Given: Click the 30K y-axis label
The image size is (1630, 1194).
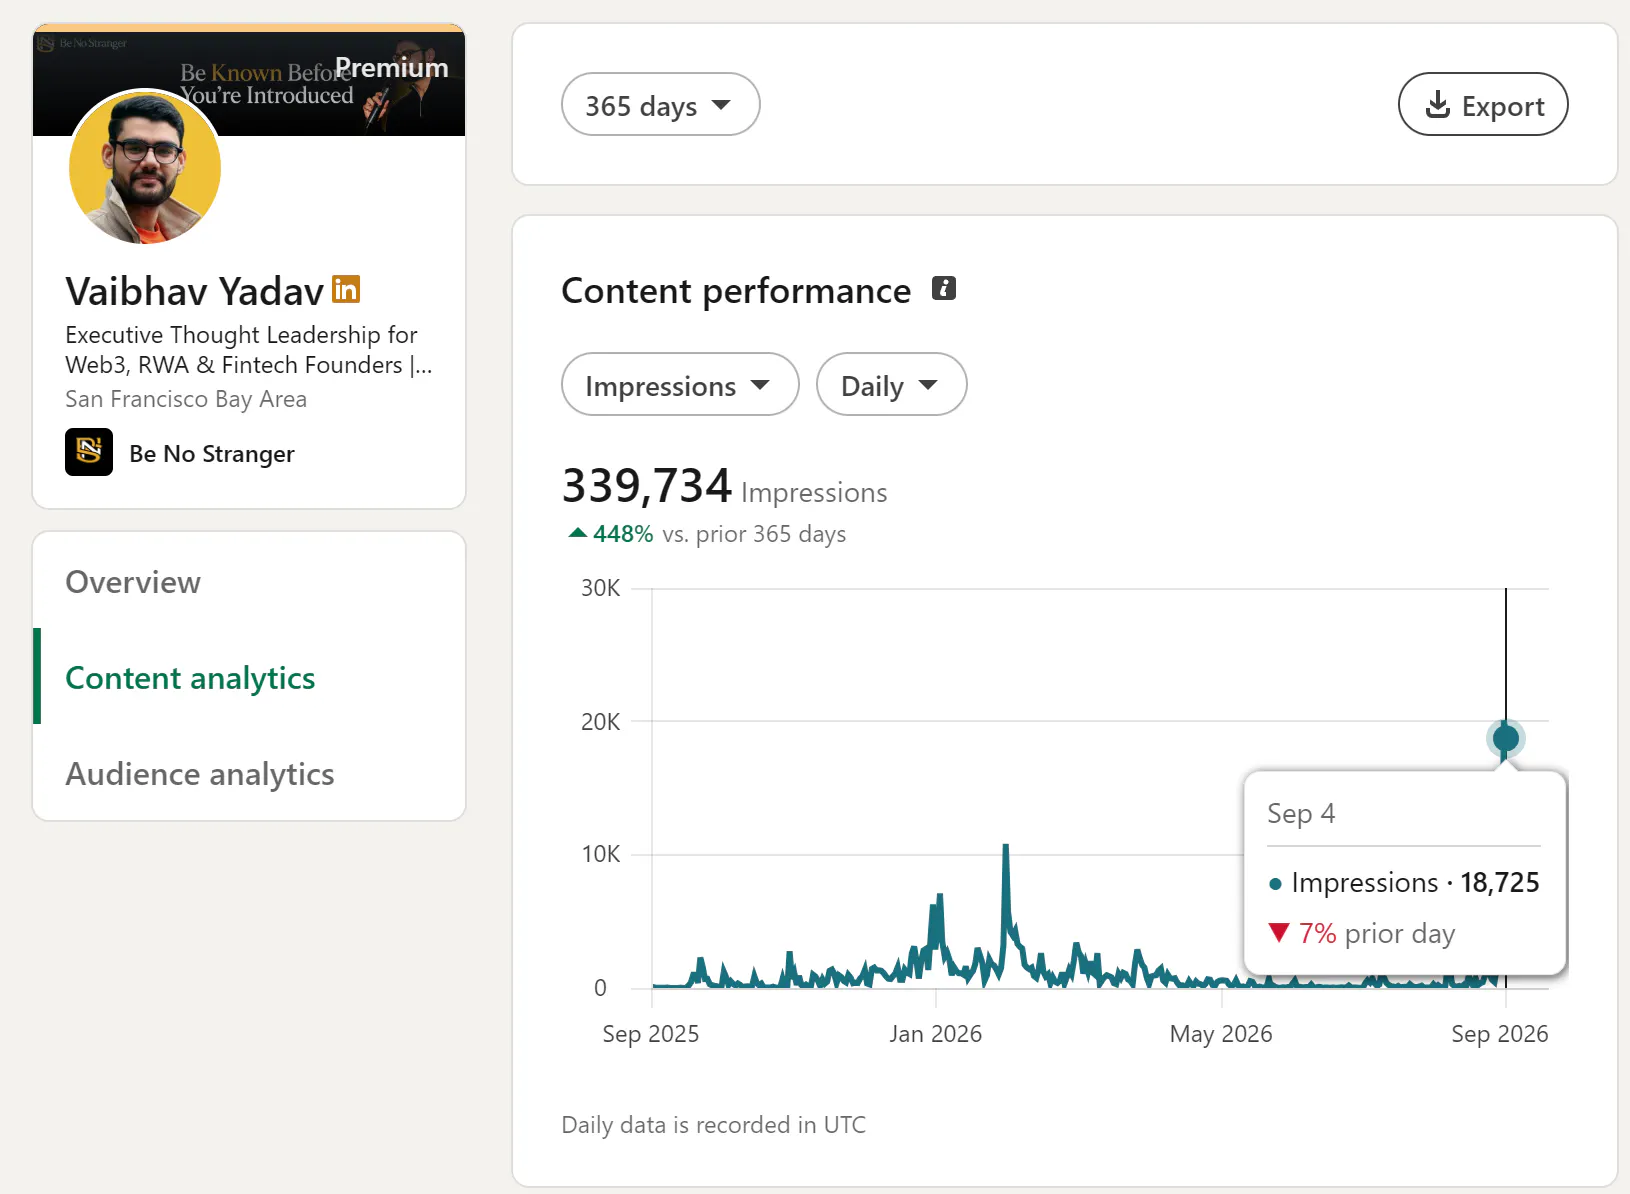Looking at the screenshot, I should click(600, 588).
